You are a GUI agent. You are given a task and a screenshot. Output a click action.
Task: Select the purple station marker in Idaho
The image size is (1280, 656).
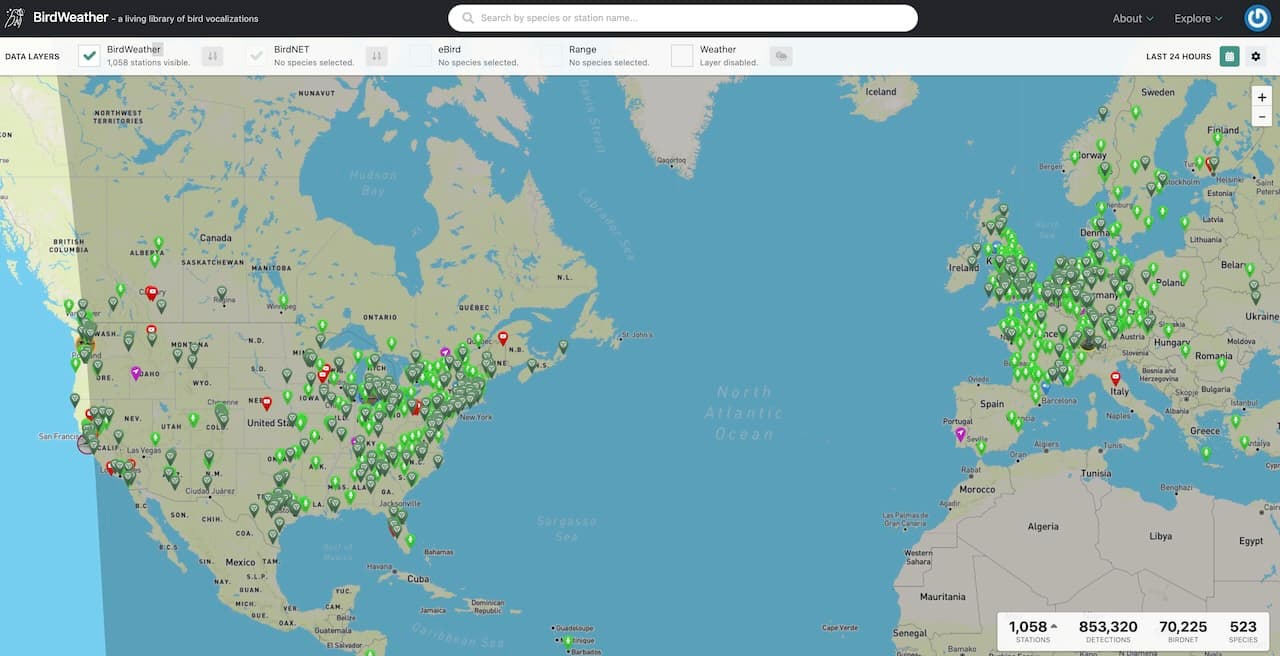coord(136,373)
